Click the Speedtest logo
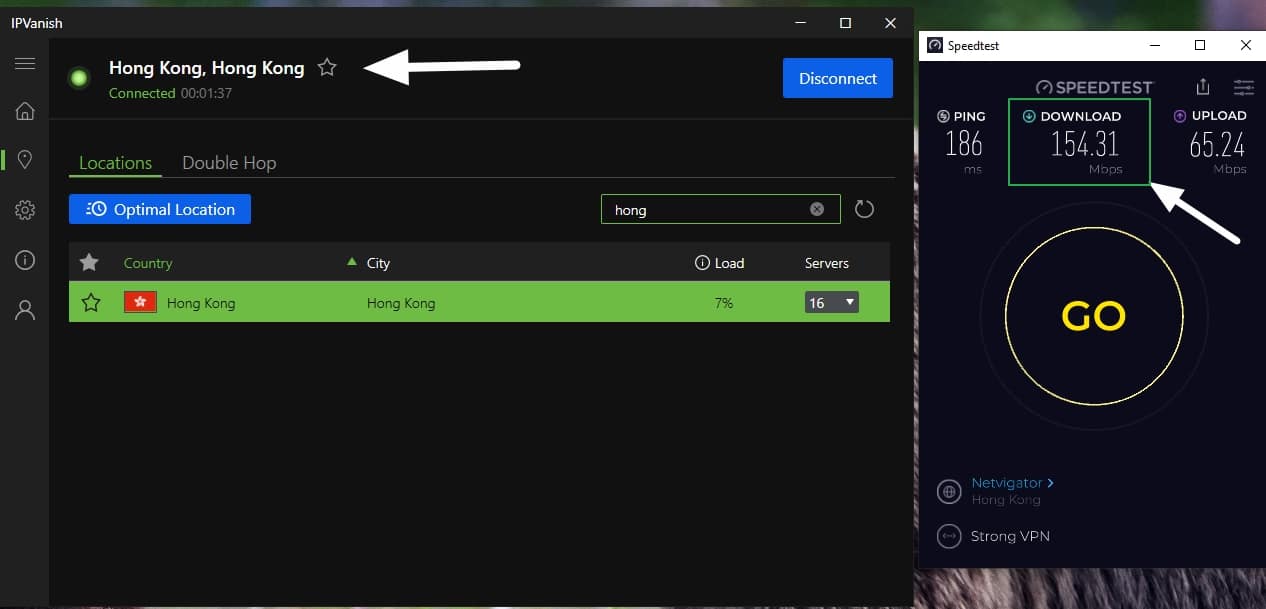The height and width of the screenshot is (609, 1266). coord(1094,87)
